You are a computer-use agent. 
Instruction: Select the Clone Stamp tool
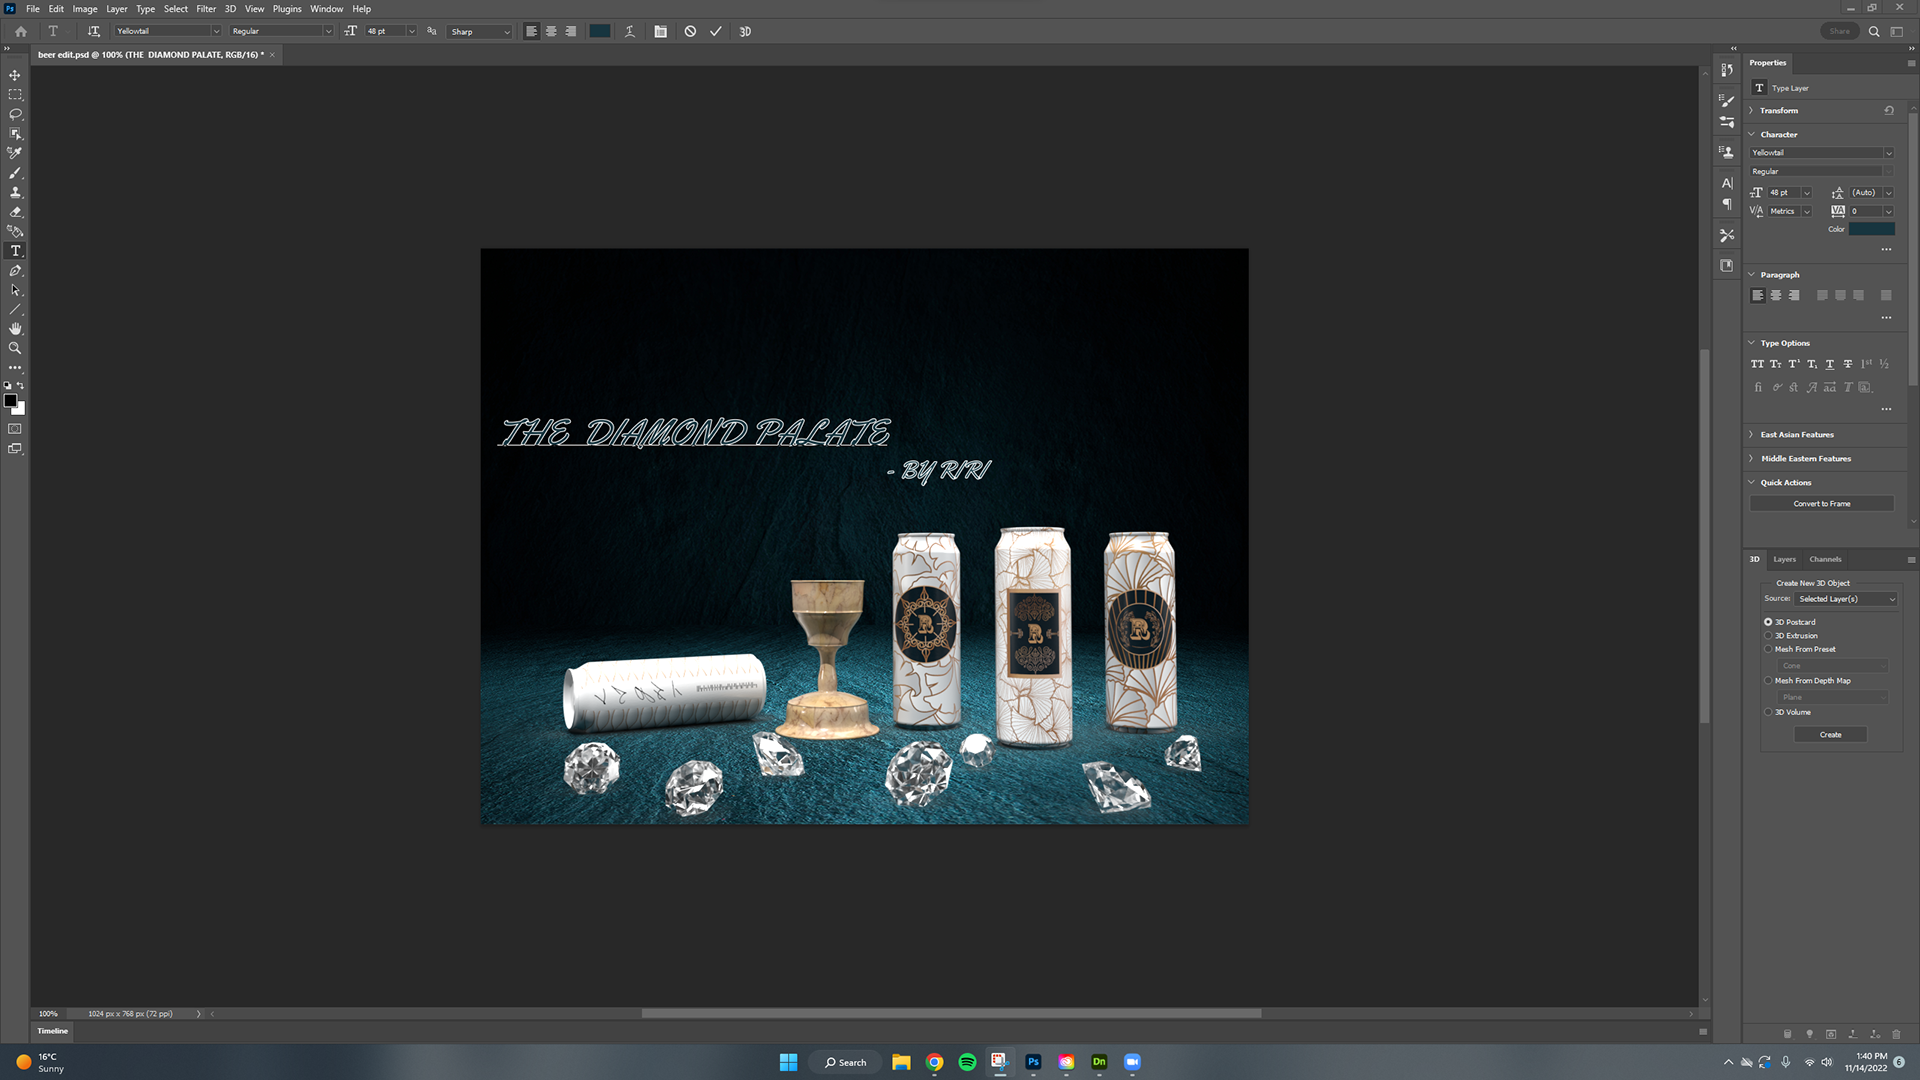pyautogui.click(x=15, y=192)
